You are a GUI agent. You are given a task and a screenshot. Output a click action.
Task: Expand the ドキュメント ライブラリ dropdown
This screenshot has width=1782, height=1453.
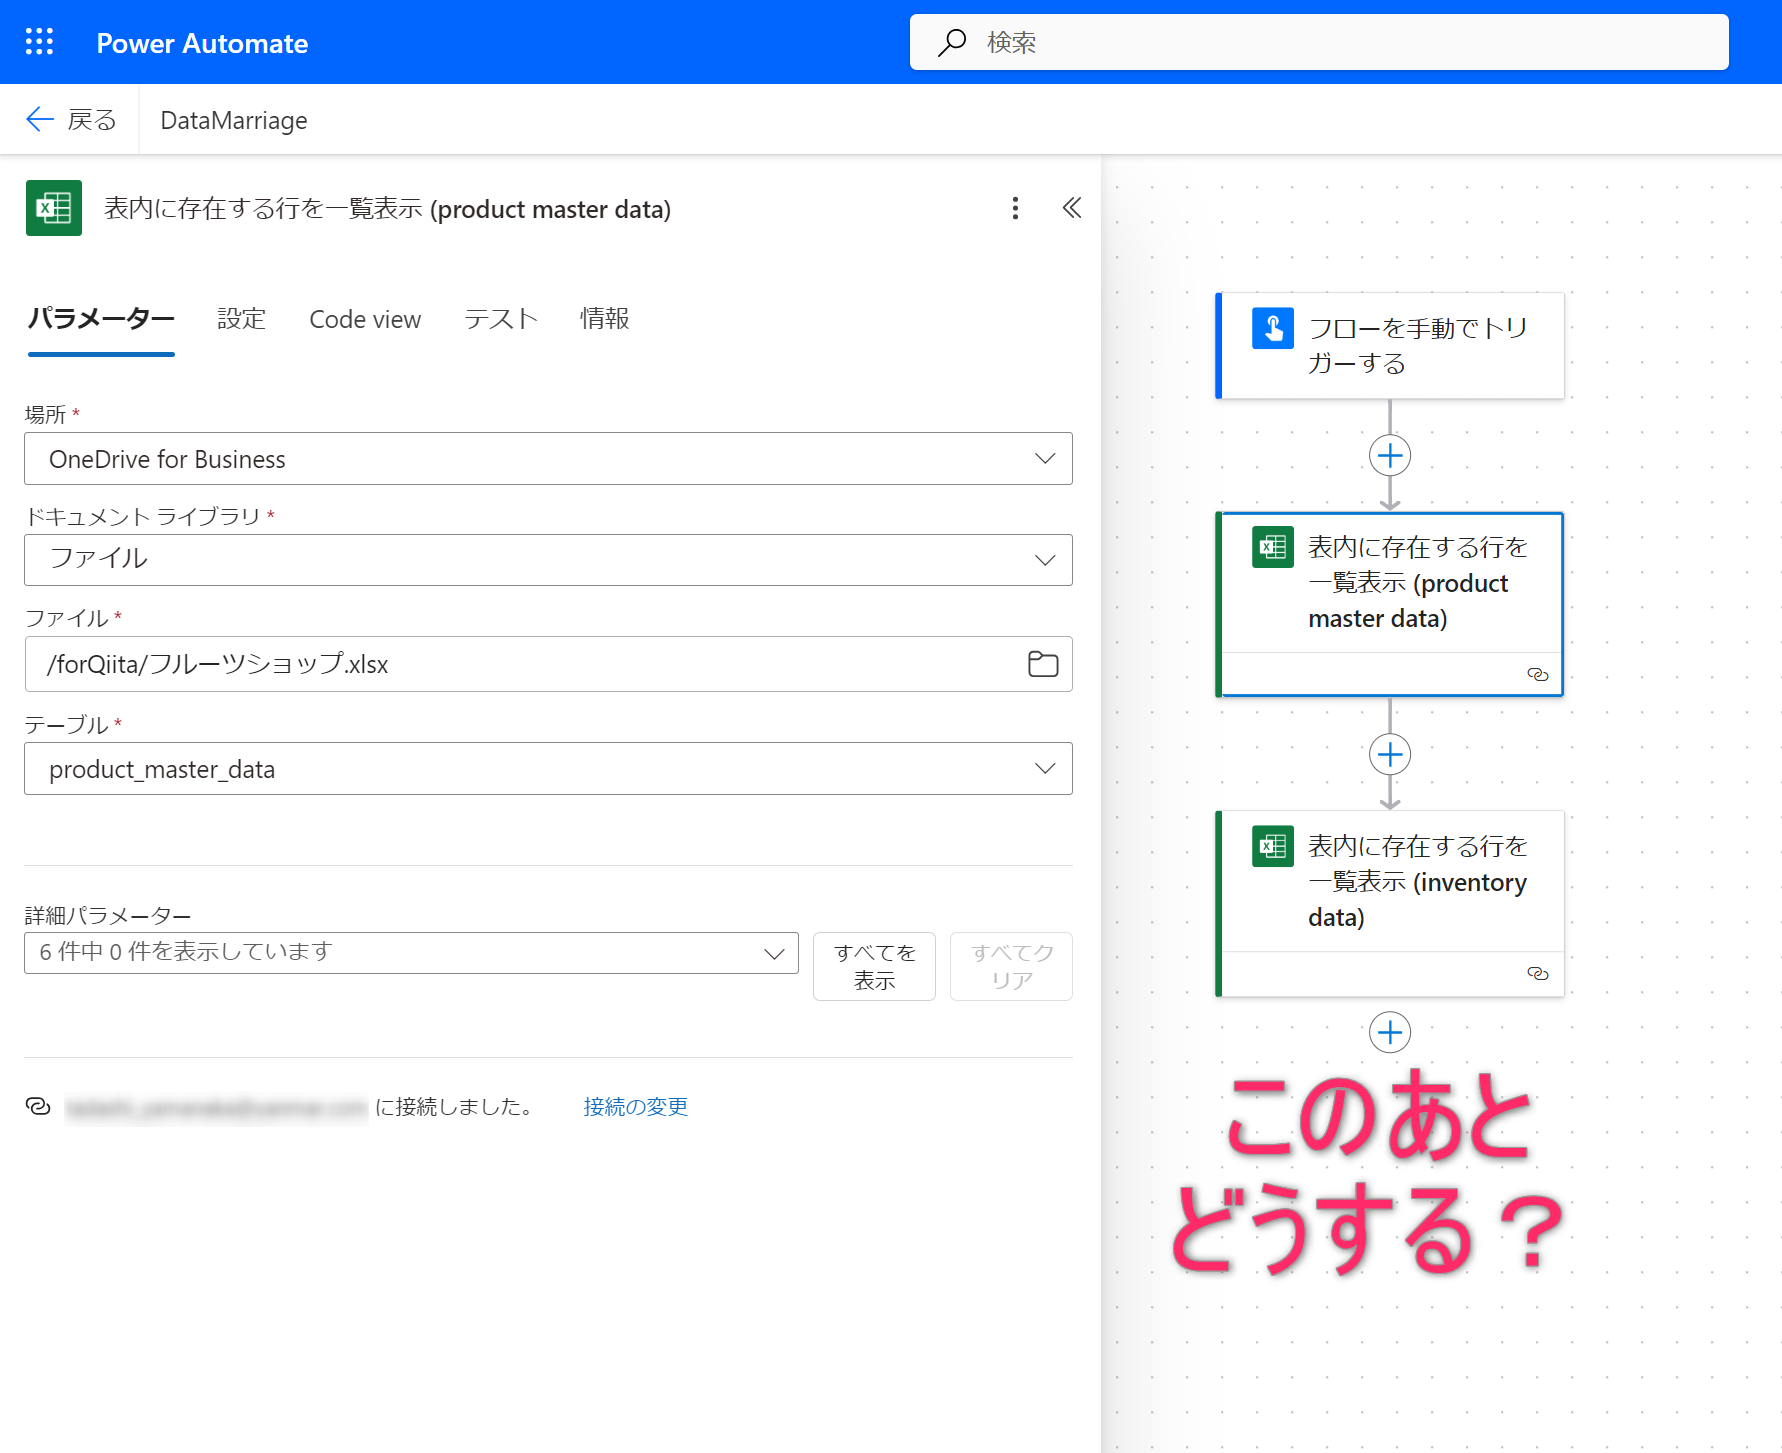coord(548,560)
